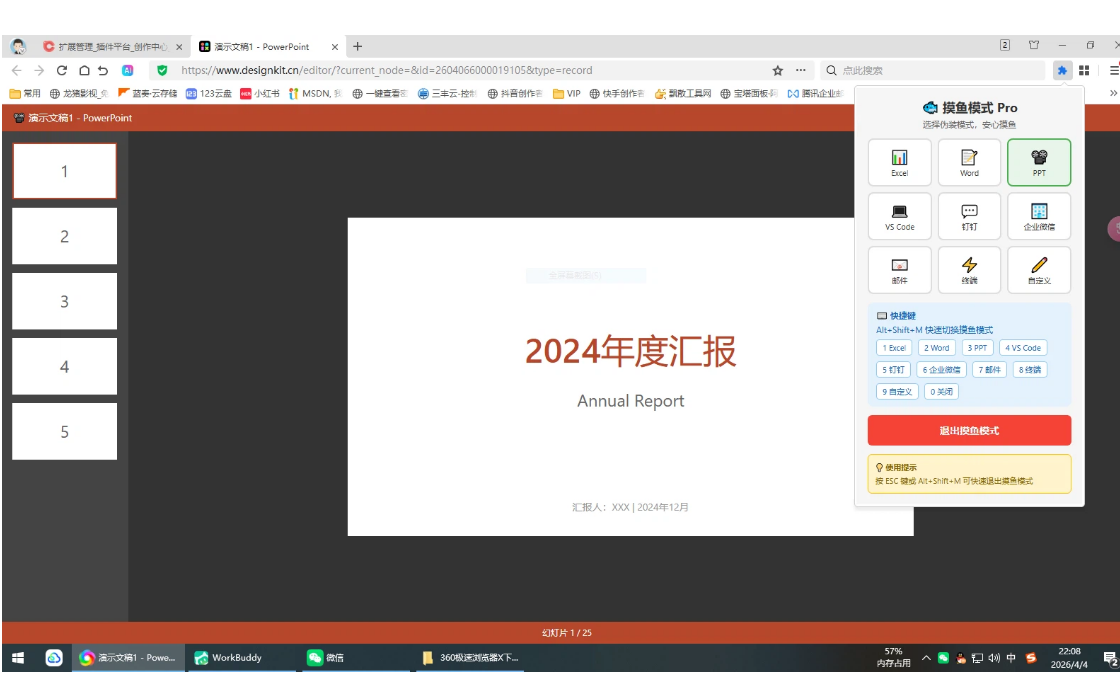
Task: Activate the 邮件 mail disguise mode
Action: (899, 270)
